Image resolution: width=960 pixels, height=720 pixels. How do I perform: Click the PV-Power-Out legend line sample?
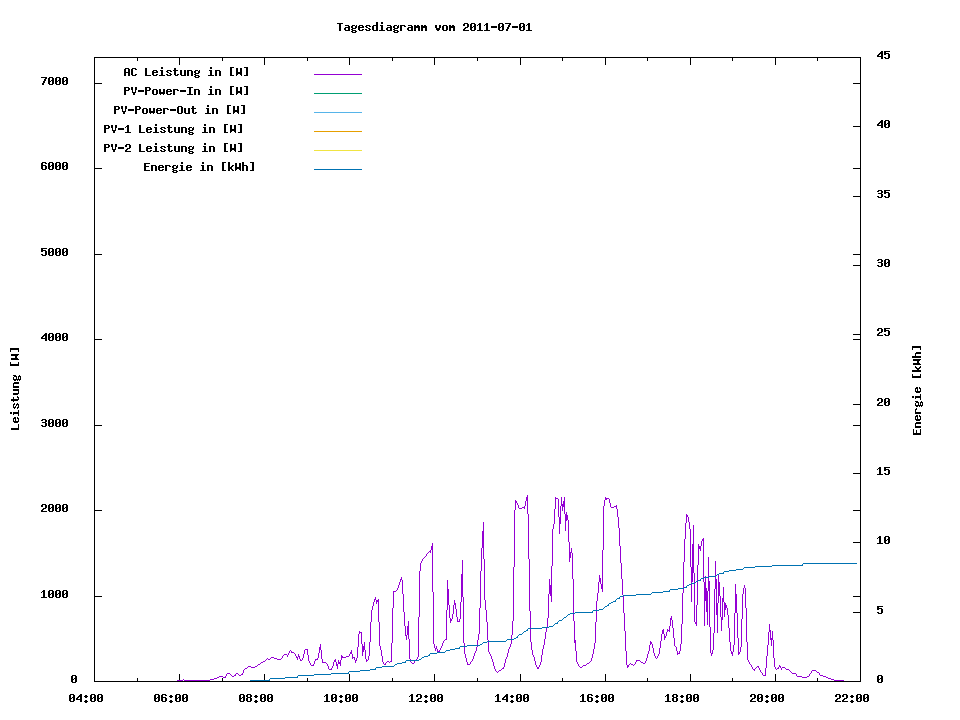pos(337,112)
